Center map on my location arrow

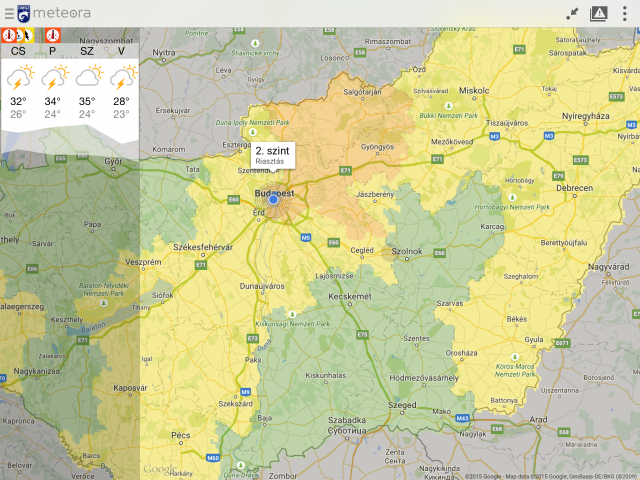(x=572, y=13)
